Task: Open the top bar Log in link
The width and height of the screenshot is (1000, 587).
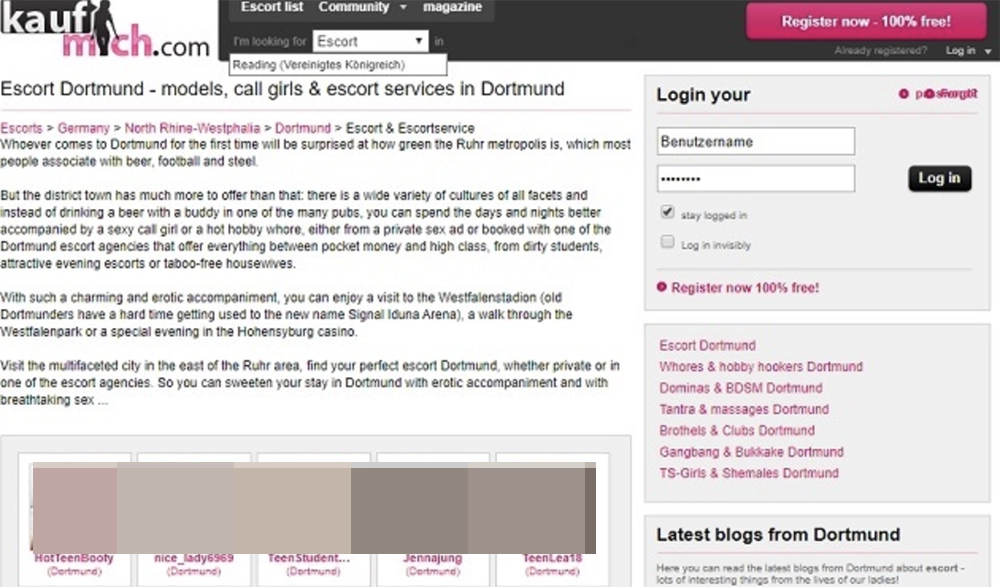Action: click(x=960, y=50)
